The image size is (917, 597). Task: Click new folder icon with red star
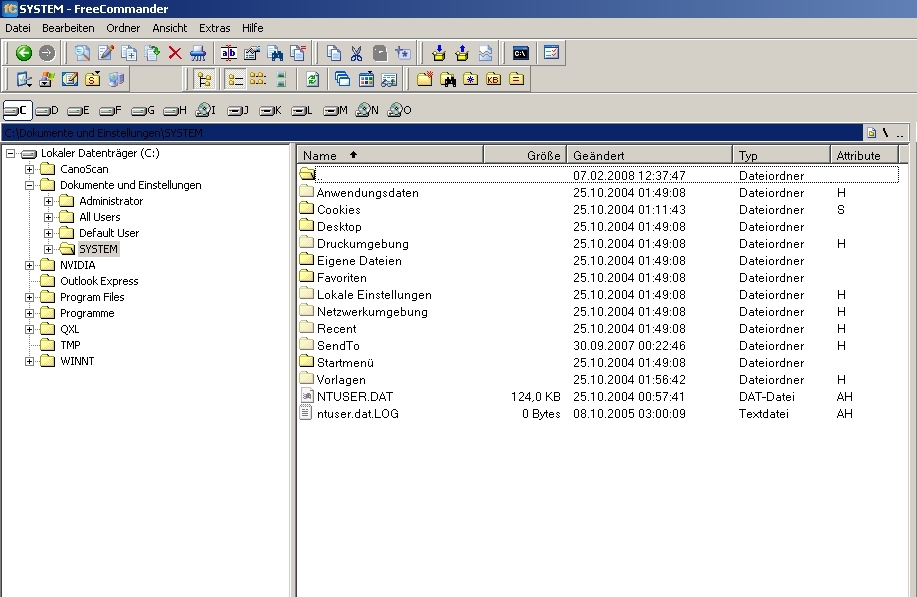(x=425, y=80)
